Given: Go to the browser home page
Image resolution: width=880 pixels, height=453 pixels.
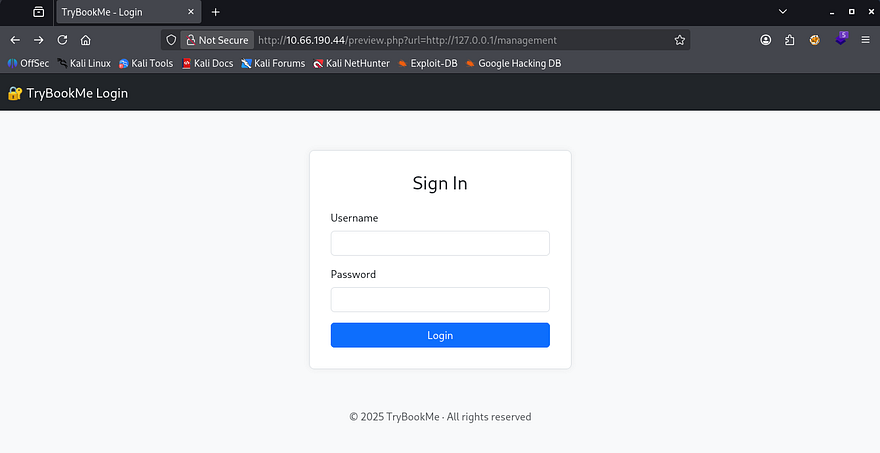Looking at the screenshot, I should coord(86,40).
